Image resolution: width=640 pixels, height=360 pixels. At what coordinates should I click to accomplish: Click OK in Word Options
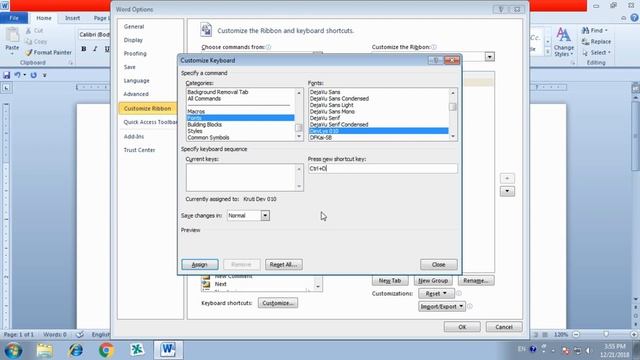click(462, 327)
